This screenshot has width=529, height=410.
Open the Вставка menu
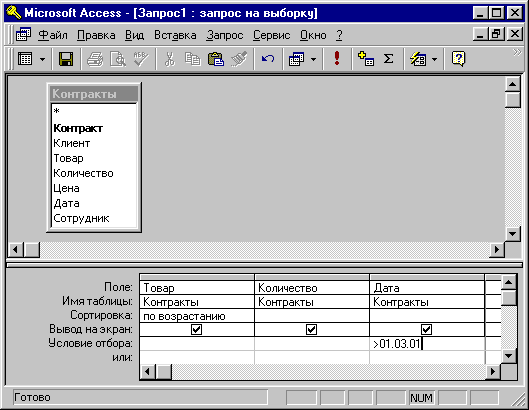point(175,35)
